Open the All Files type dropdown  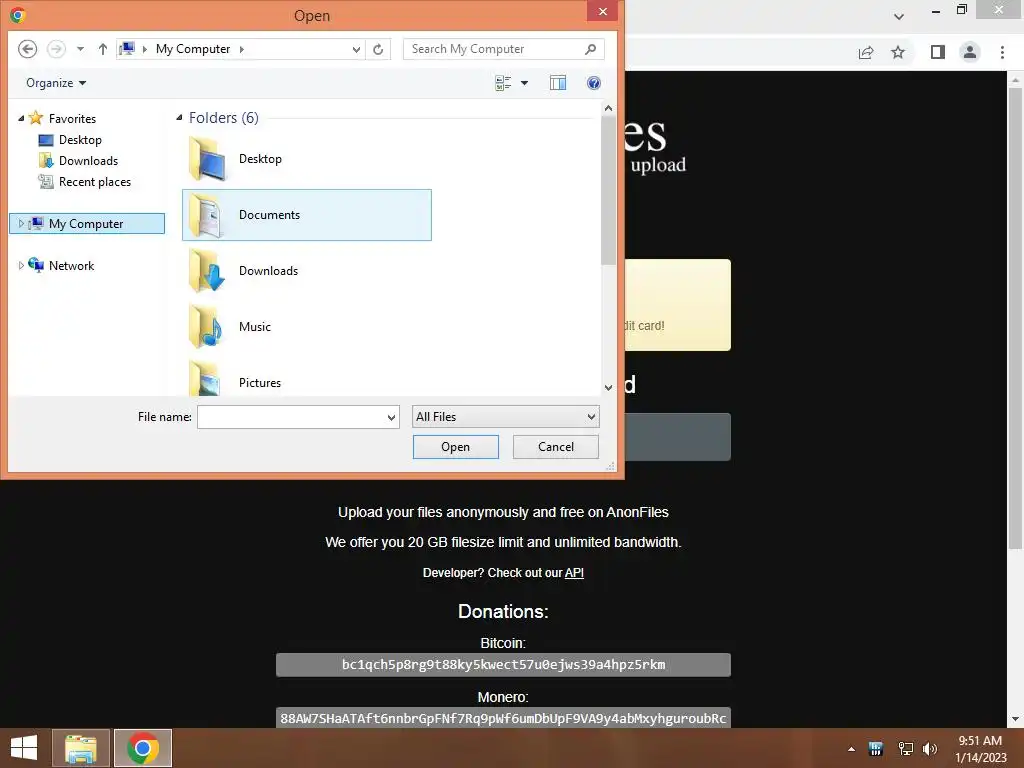pos(505,417)
